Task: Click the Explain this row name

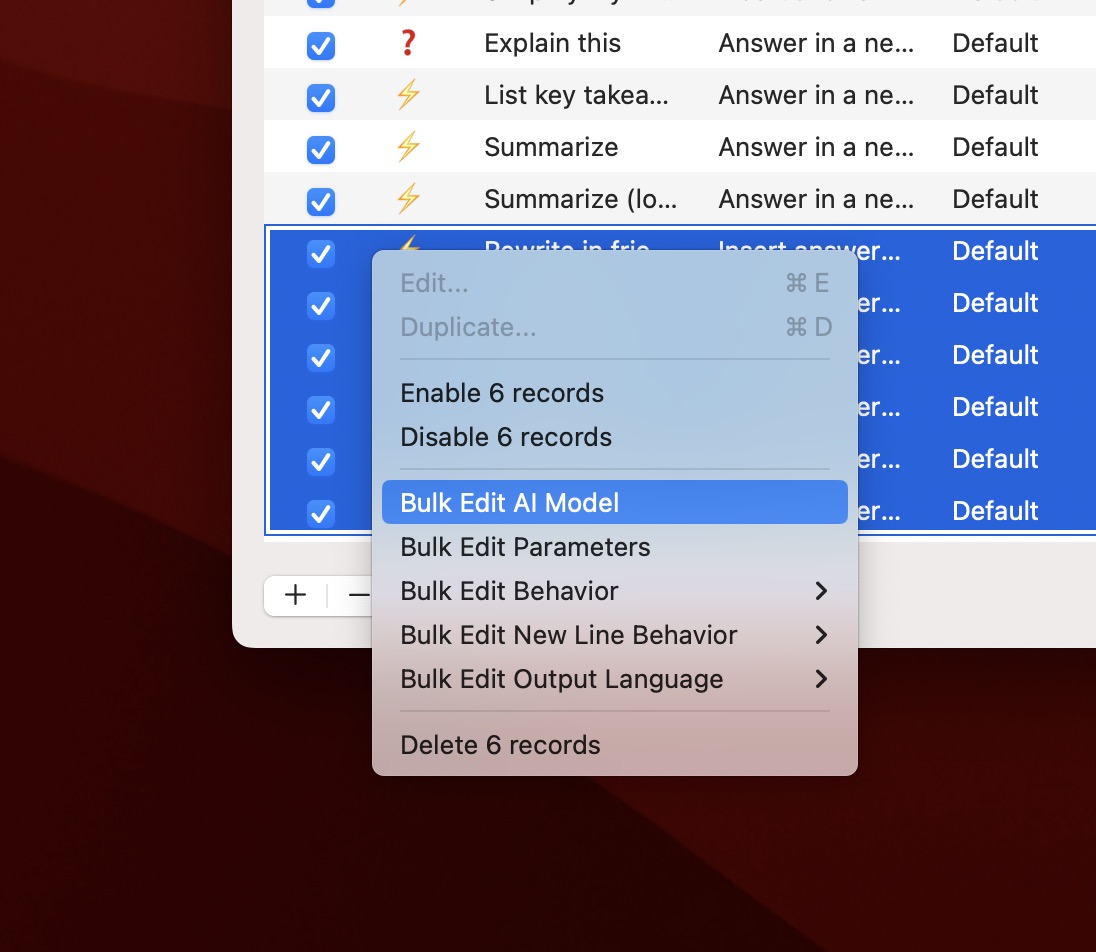Action: tap(552, 43)
